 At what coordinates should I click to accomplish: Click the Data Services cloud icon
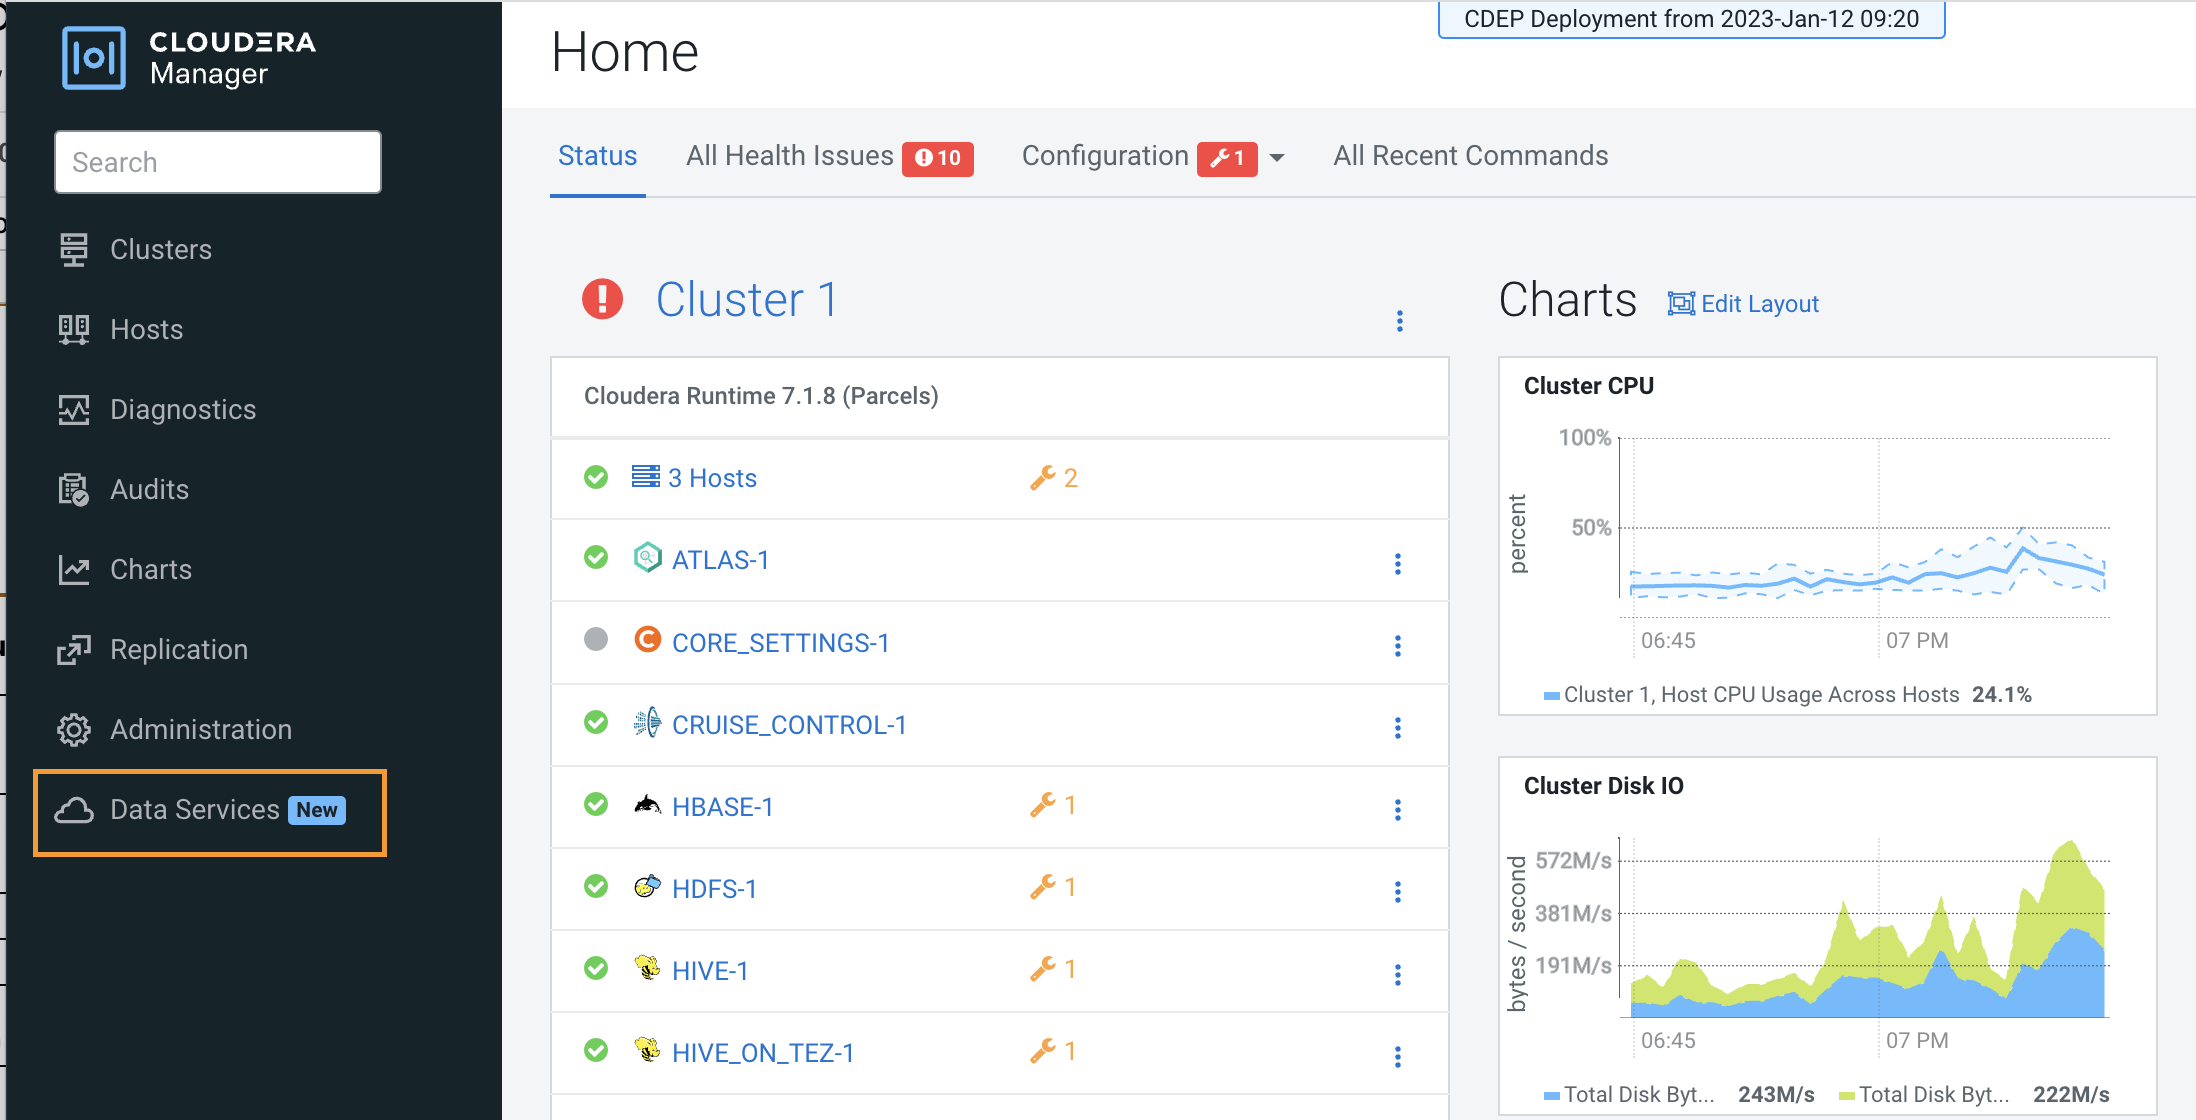(x=73, y=810)
